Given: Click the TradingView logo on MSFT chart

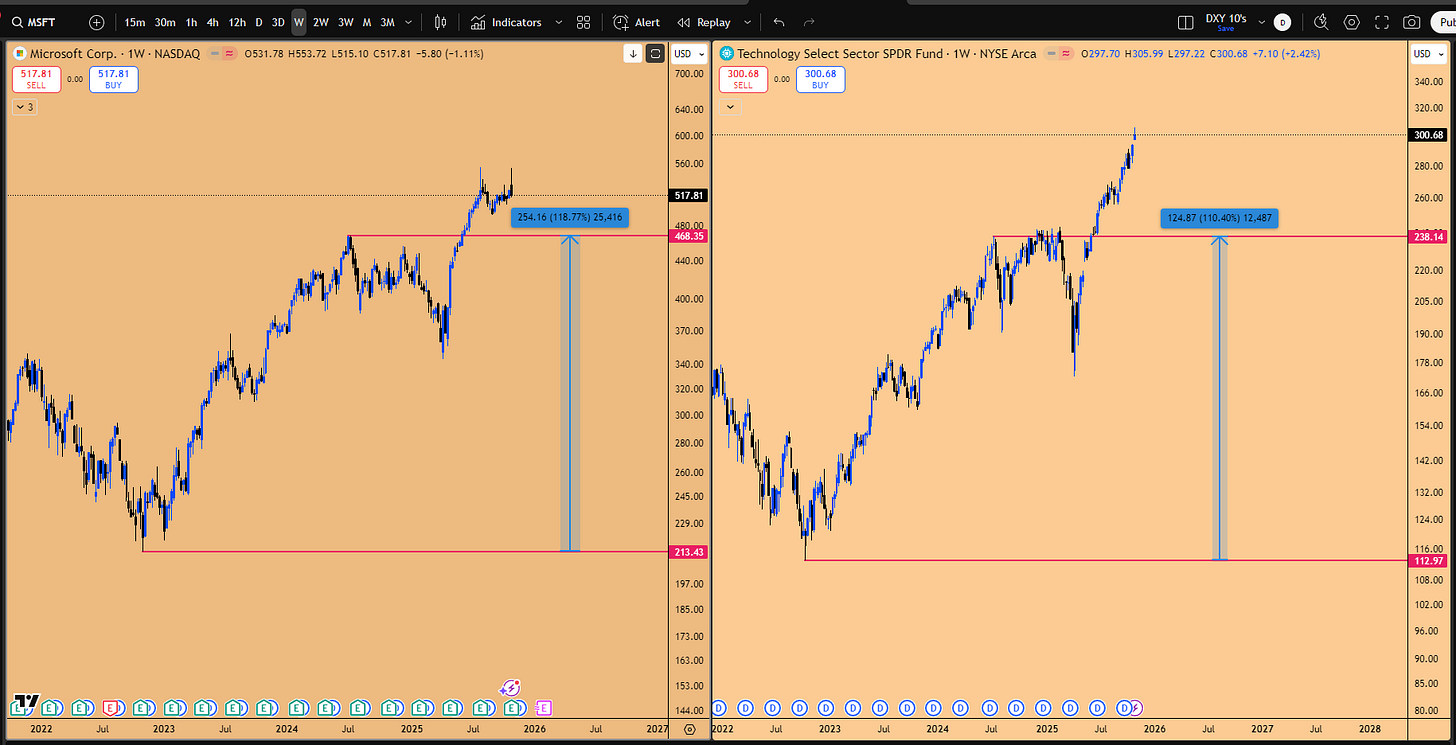Looking at the screenshot, I should point(27,702).
